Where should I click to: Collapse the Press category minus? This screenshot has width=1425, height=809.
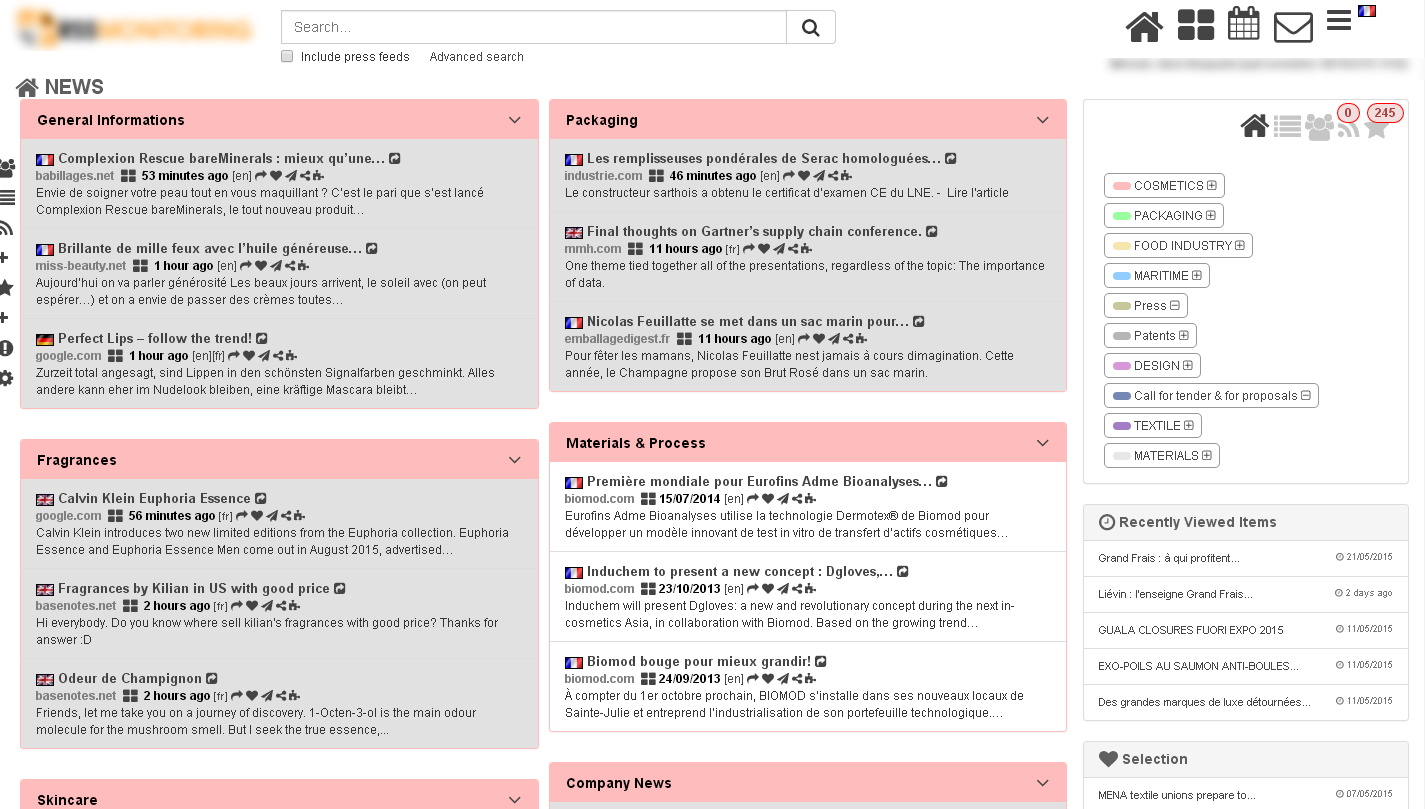tap(1175, 306)
